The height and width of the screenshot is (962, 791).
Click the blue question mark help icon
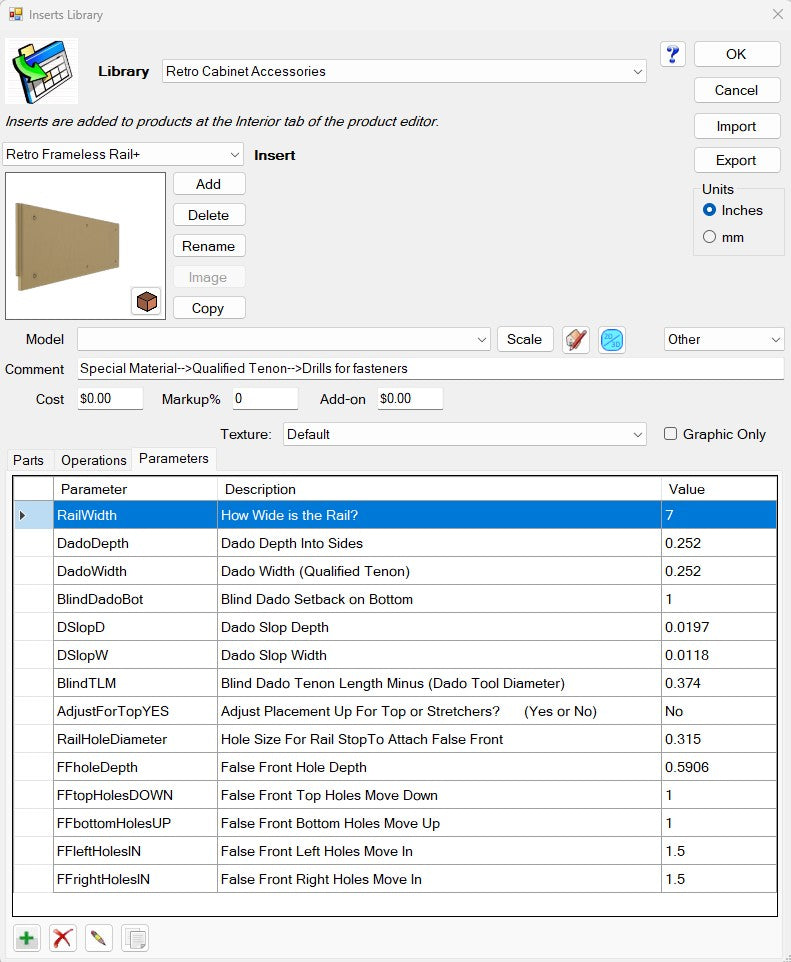[672, 55]
